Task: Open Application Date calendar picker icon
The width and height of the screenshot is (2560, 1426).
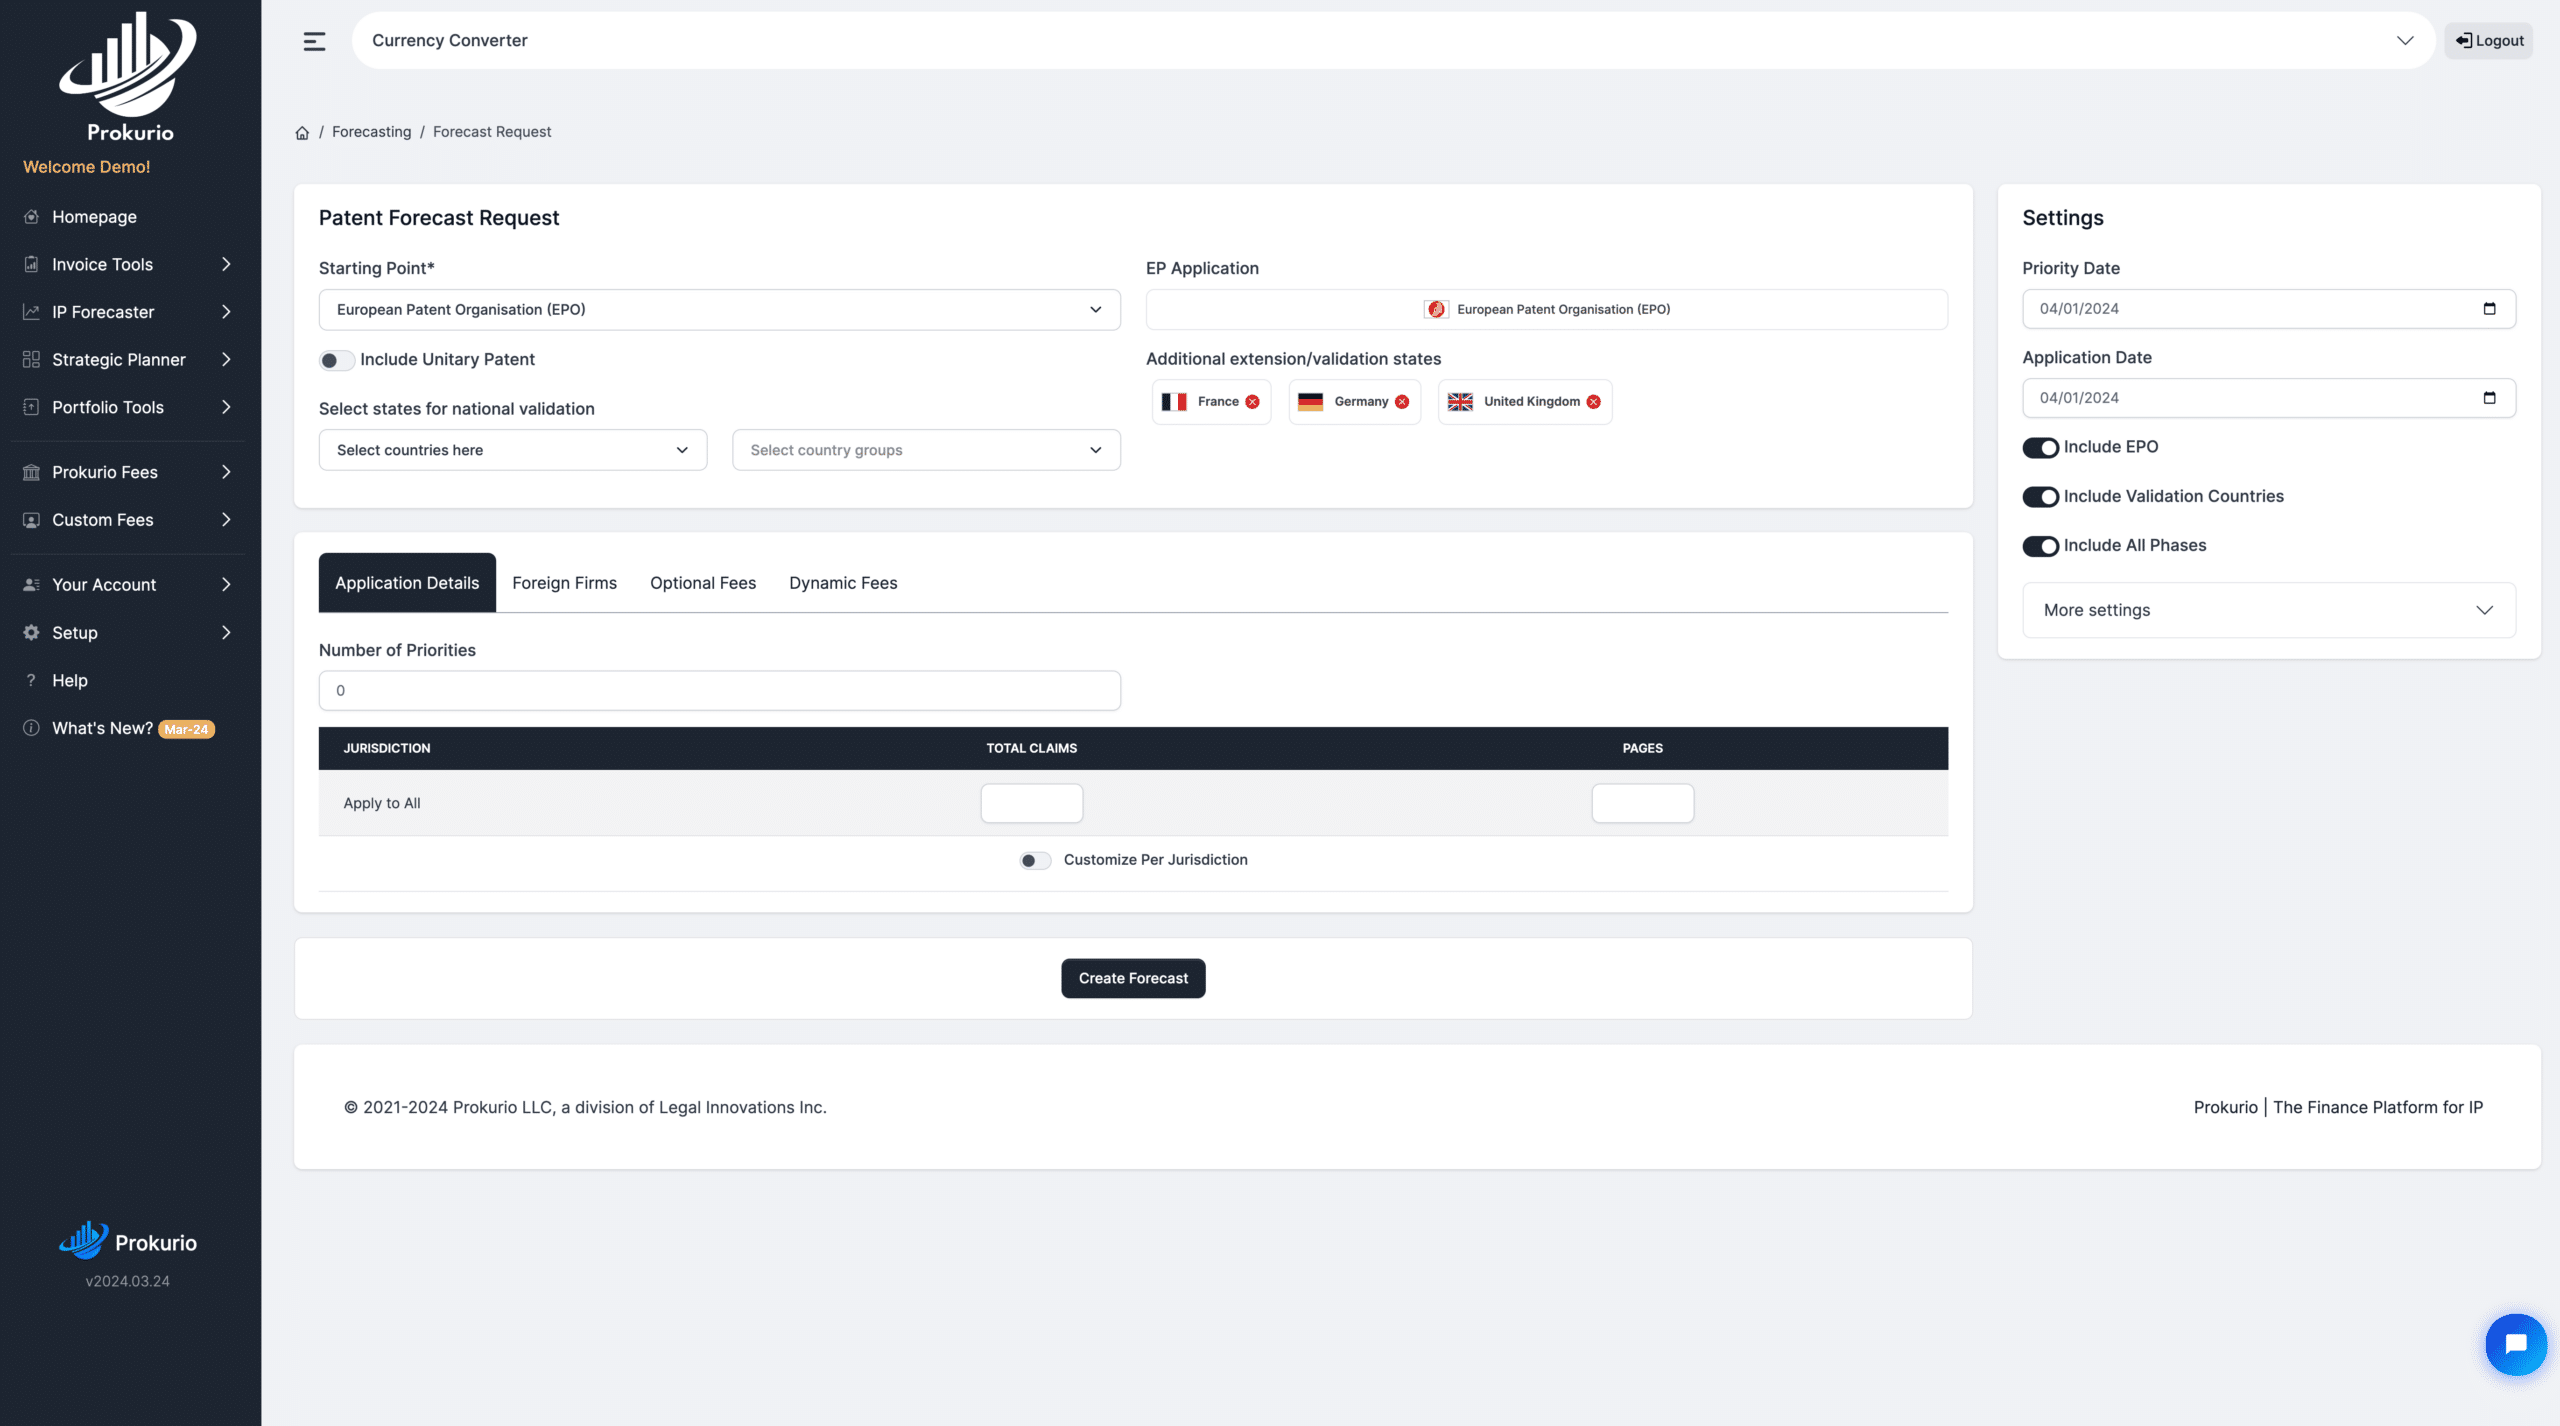Action: pyautogui.click(x=2490, y=398)
